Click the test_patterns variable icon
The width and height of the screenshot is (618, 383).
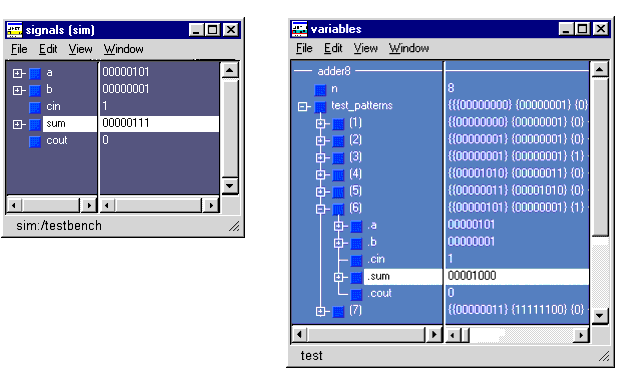pos(320,107)
